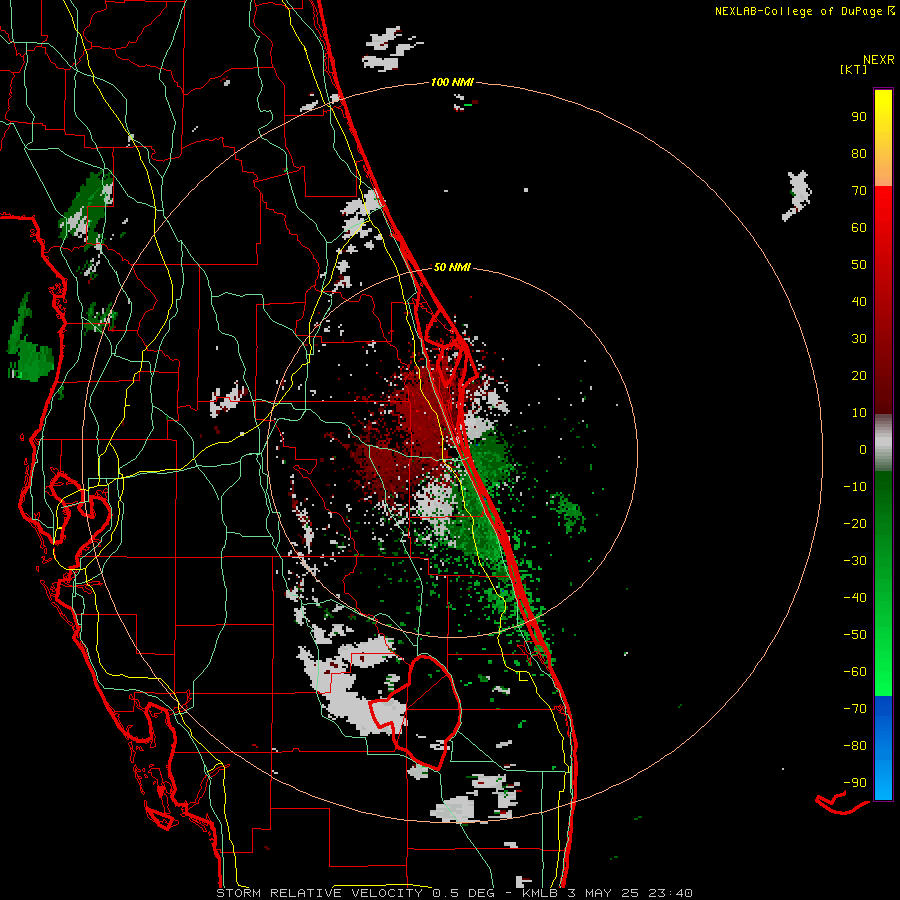Select the -50 value on velocity scale
900x900 pixels.
pyautogui.click(x=855, y=635)
